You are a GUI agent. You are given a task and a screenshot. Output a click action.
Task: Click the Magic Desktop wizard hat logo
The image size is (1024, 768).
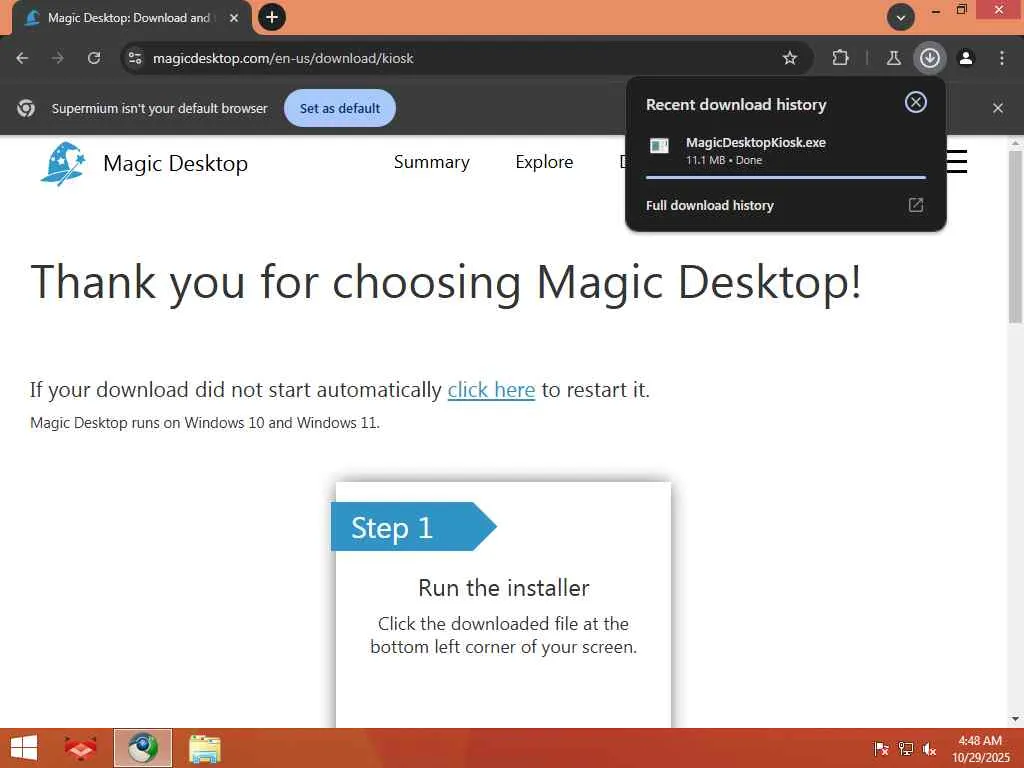click(x=63, y=164)
